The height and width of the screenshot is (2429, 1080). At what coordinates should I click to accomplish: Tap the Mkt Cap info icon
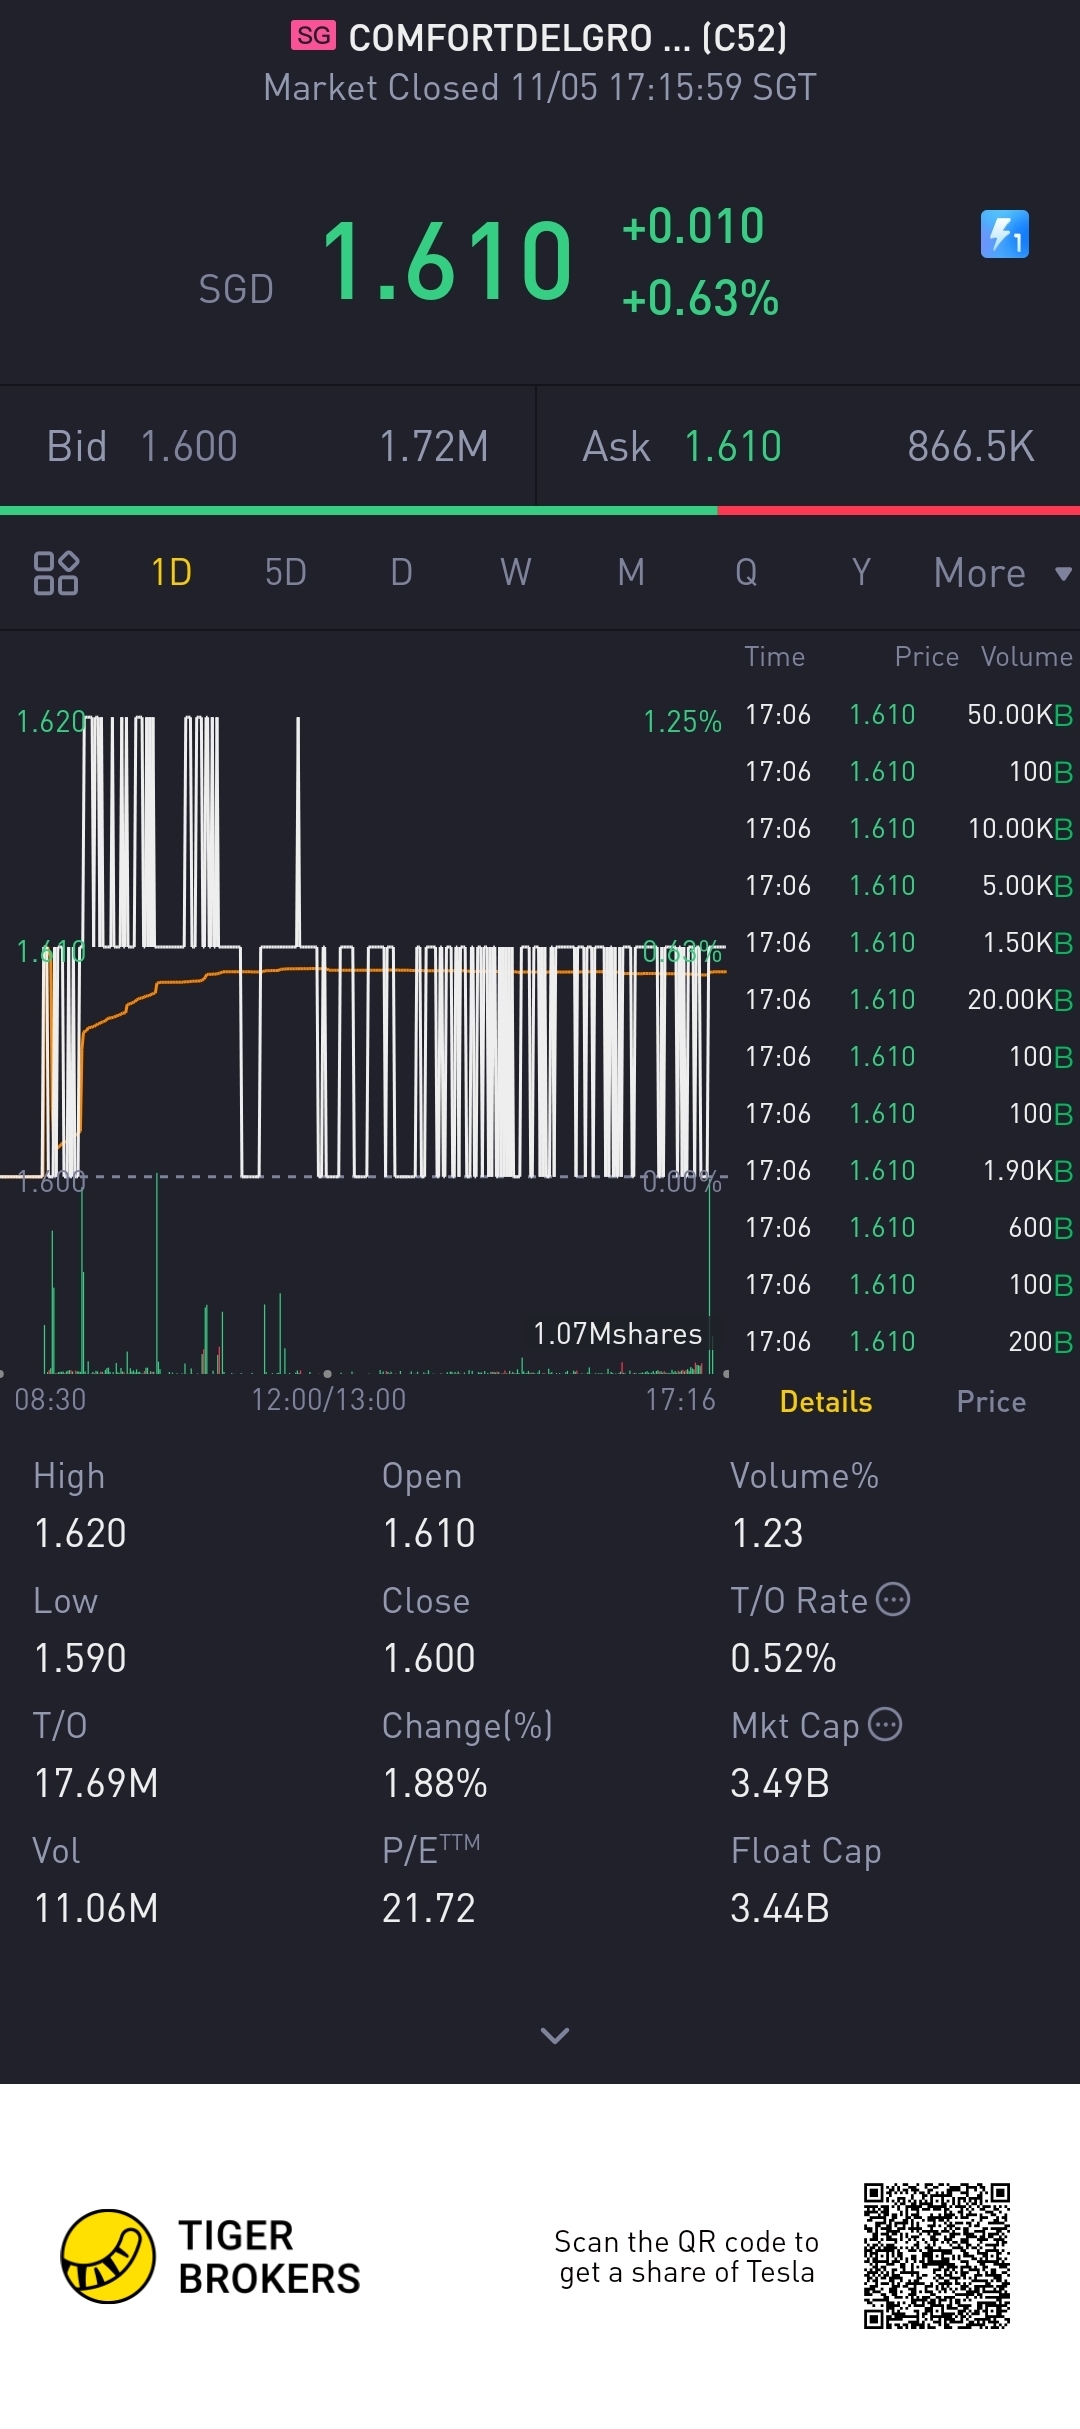885,1725
